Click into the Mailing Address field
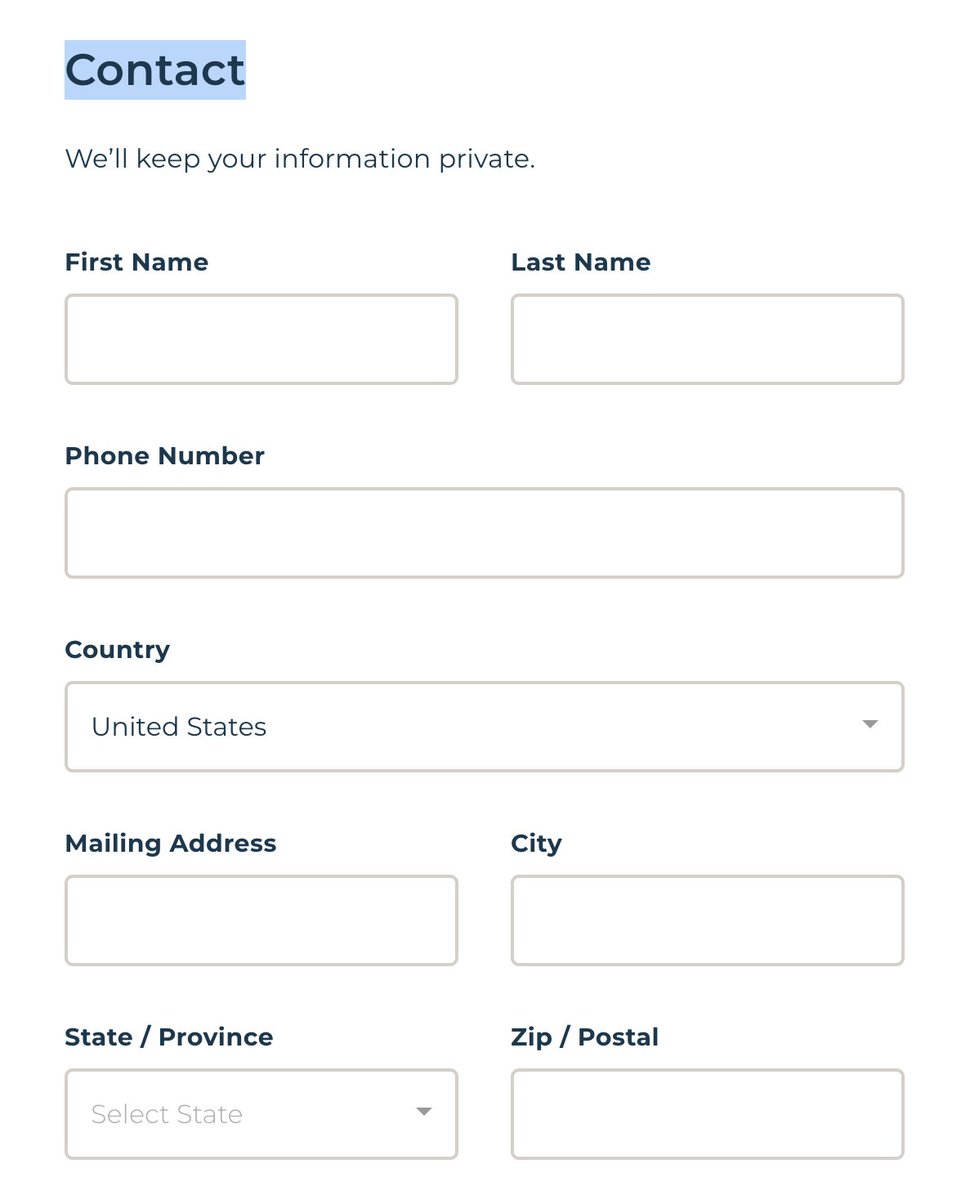Viewport: 961px width, 1200px height. (261, 921)
